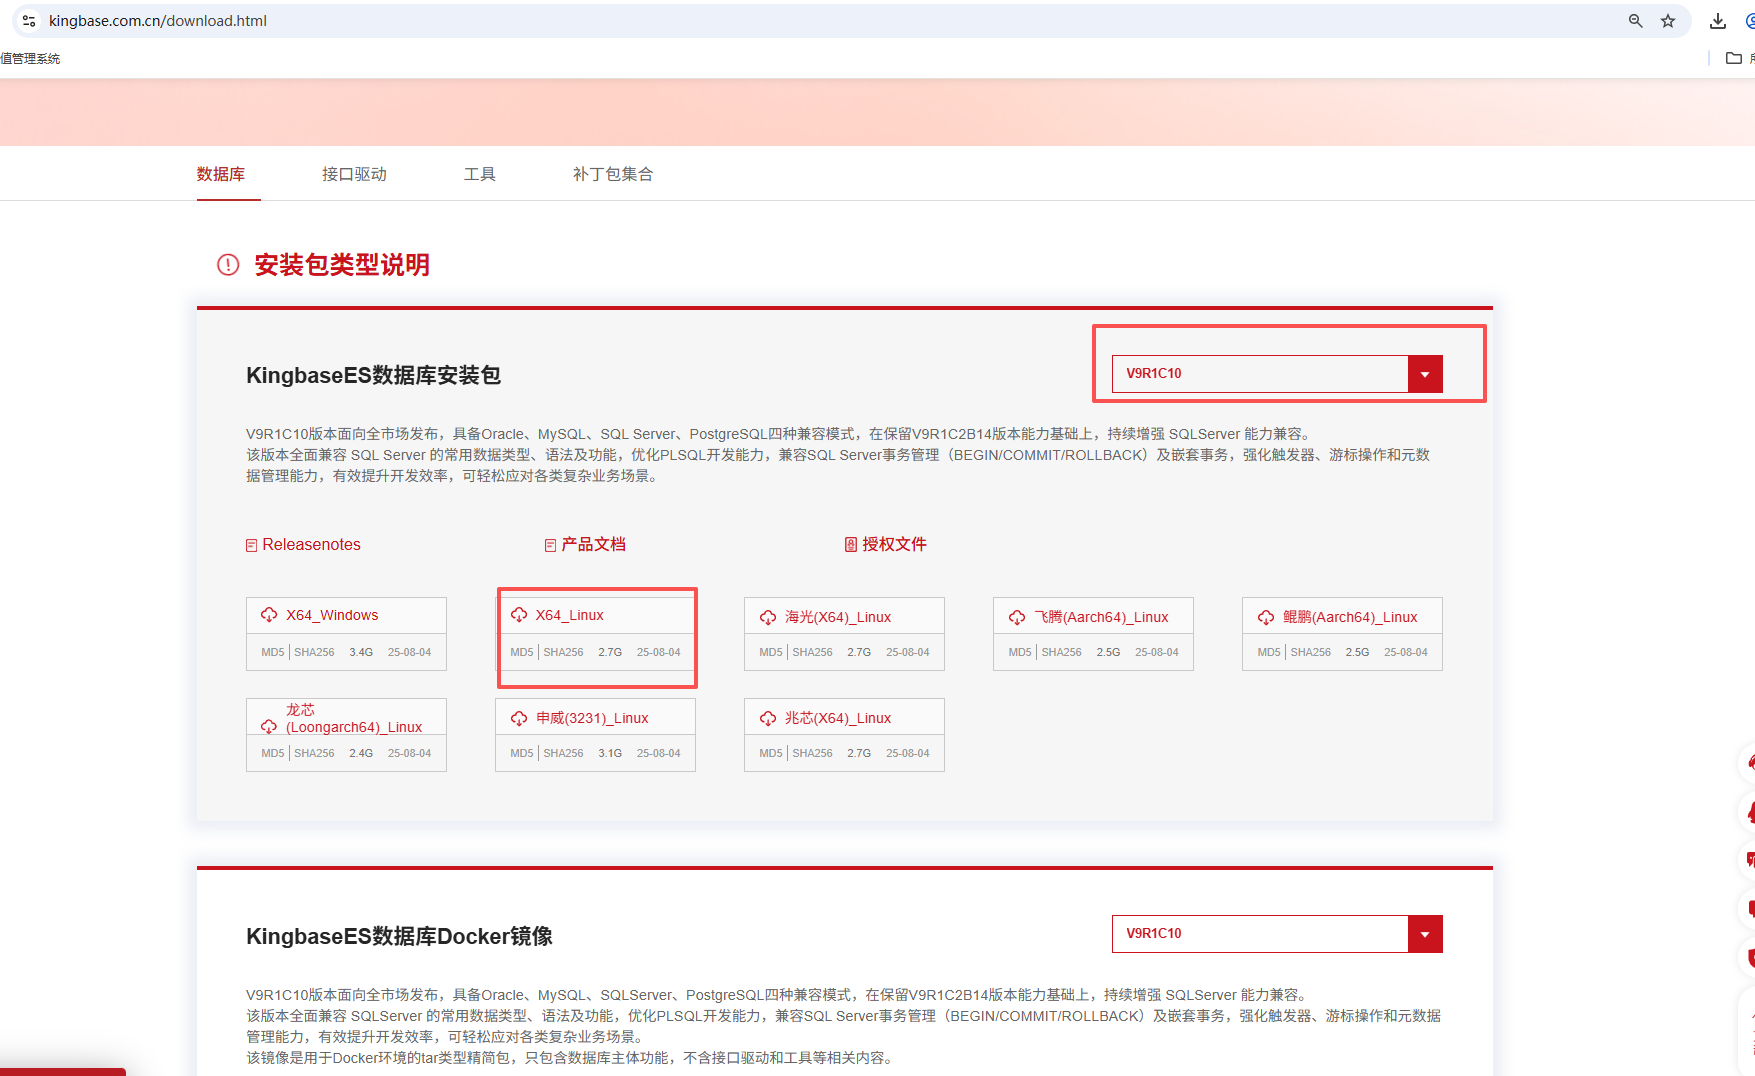Click the 海光(X64)_Linux download icon
The width and height of the screenshot is (1755, 1076).
point(768,617)
